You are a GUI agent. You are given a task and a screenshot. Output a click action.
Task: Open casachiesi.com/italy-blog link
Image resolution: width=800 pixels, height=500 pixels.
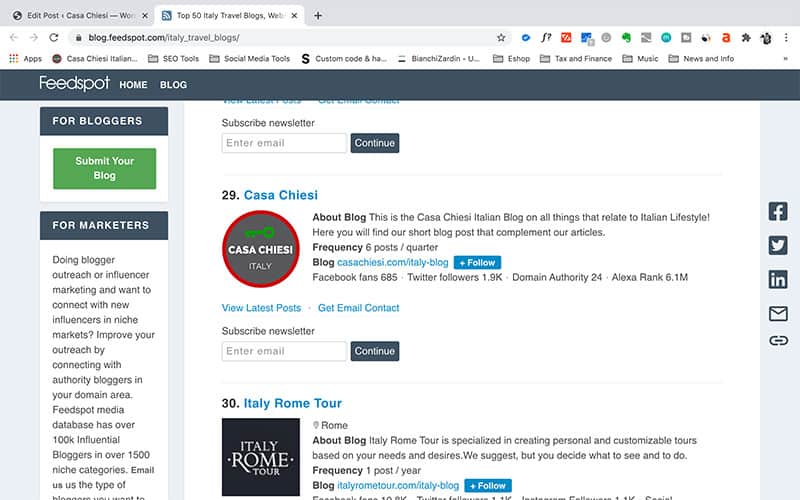click(x=392, y=262)
